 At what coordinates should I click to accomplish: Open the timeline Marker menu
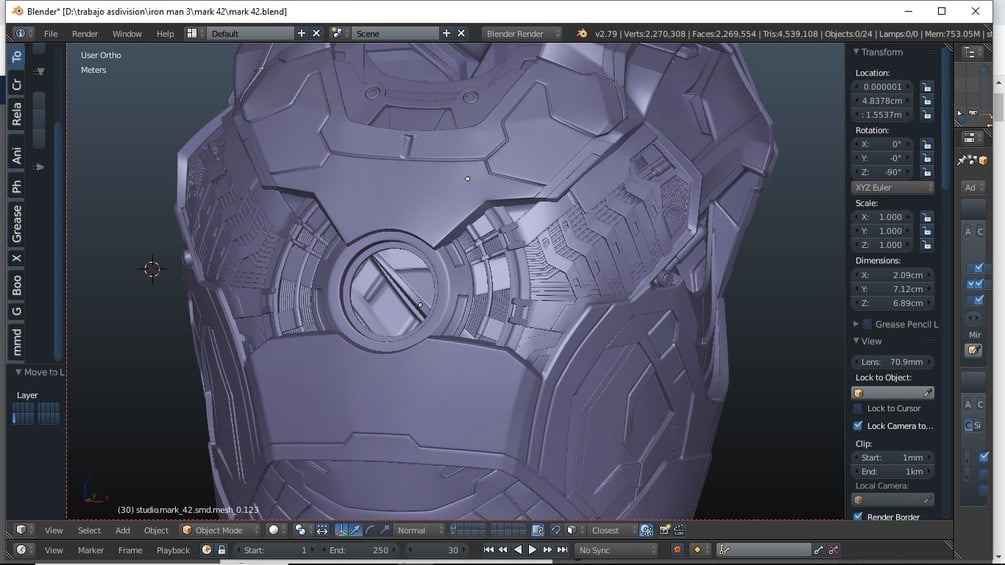click(x=90, y=550)
